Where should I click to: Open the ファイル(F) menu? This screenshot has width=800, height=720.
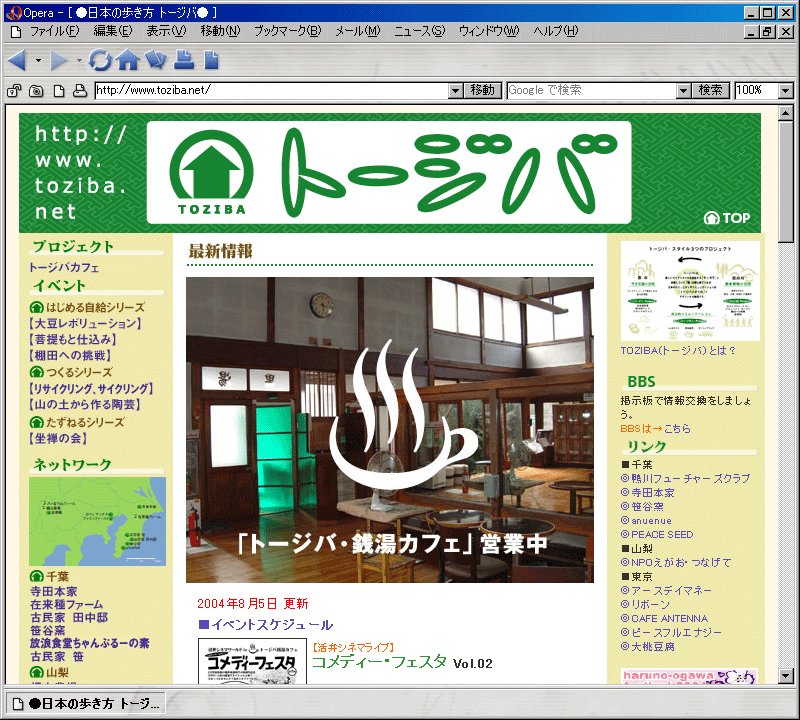pos(55,32)
